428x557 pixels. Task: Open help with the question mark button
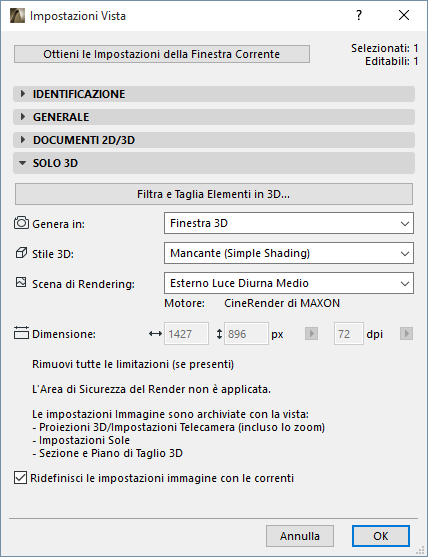tap(359, 15)
